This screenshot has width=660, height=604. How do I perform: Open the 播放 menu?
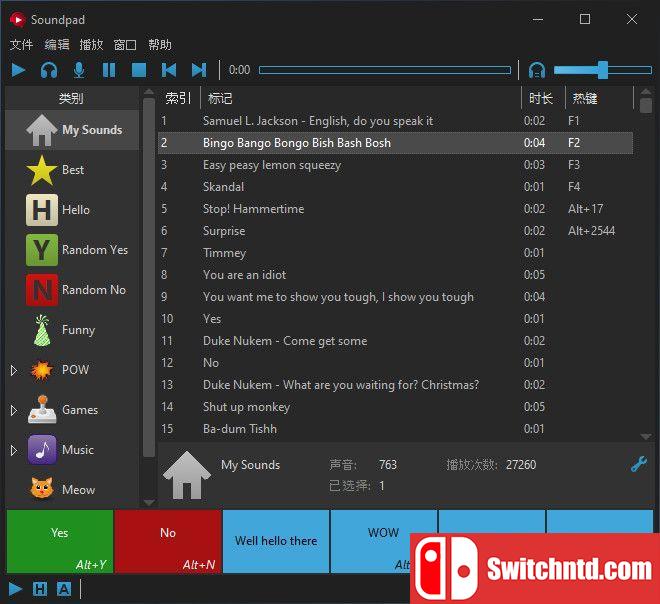click(x=91, y=45)
